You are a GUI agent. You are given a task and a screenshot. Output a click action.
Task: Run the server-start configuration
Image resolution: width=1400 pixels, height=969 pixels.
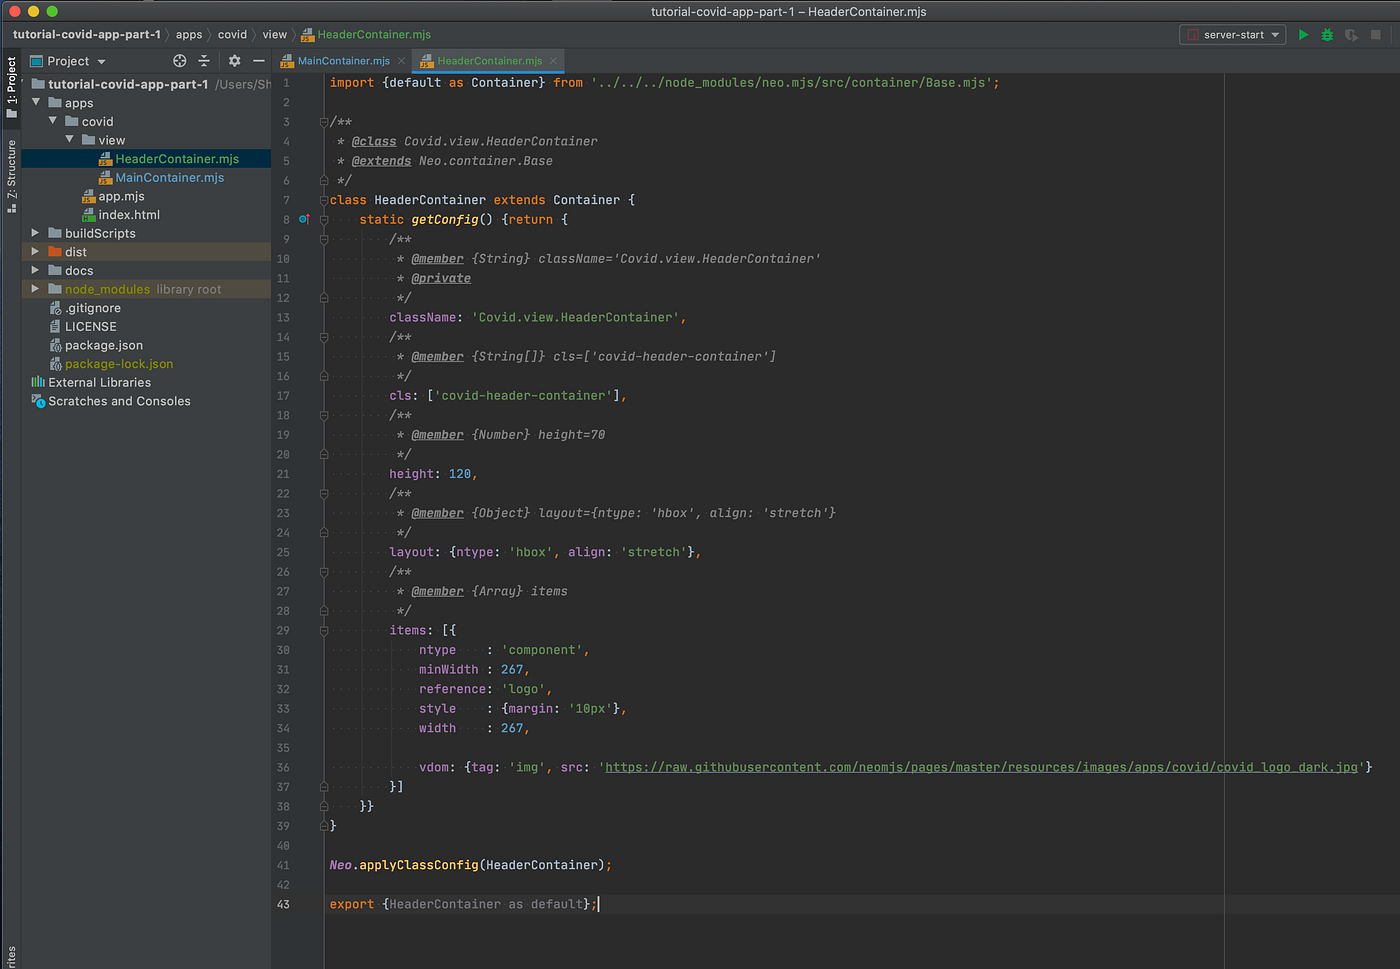pos(1304,34)
